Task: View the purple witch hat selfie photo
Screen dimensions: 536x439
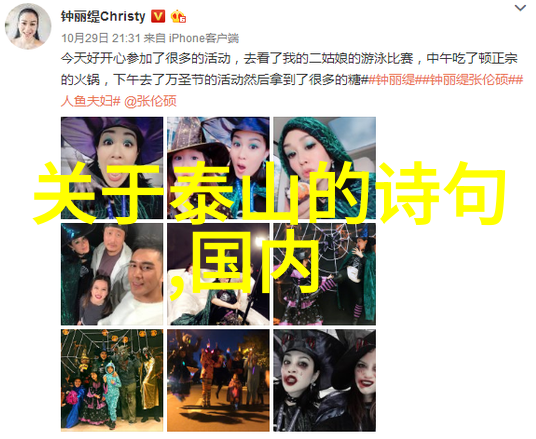Action: click(112, 168)
